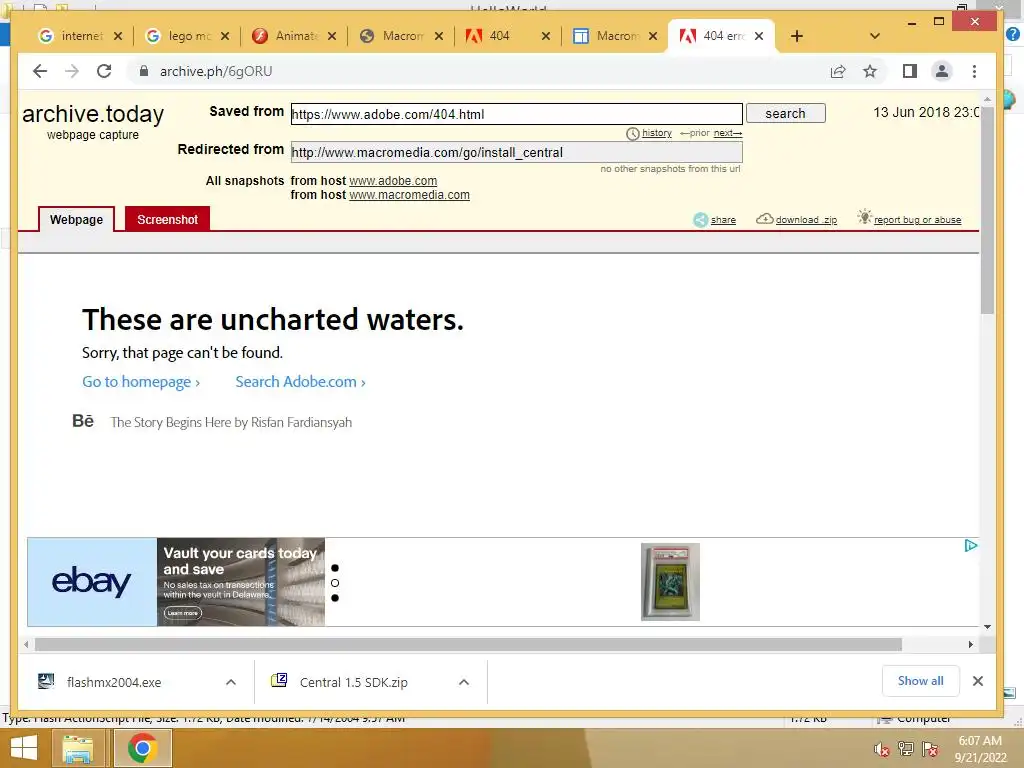Click the muted volume tray icon
The image size is (1024, 768).
click(882, 750)
